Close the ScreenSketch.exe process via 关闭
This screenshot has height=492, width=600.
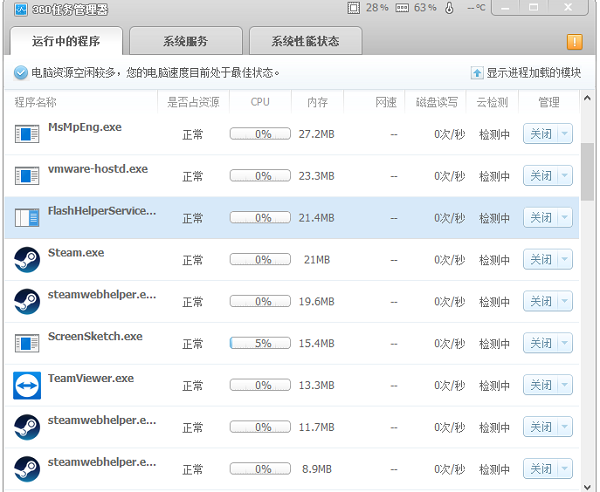click(x=540, y=344)
